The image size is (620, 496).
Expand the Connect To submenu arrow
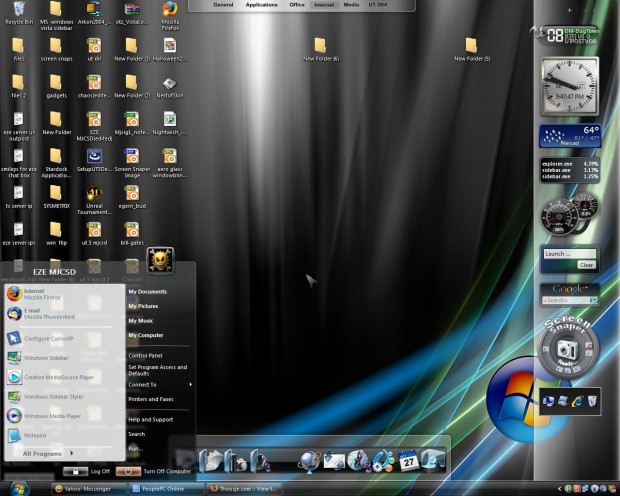(x=191, y=384)
